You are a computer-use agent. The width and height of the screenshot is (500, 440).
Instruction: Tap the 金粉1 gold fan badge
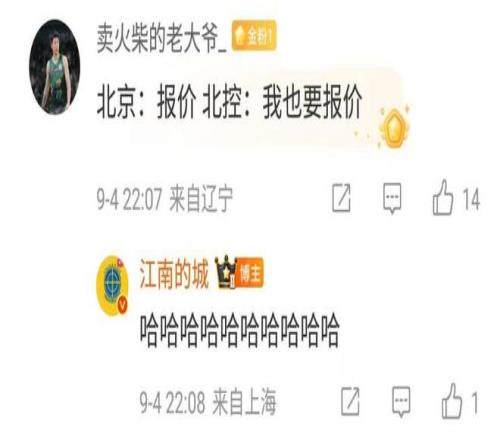[x=254, y=36]
